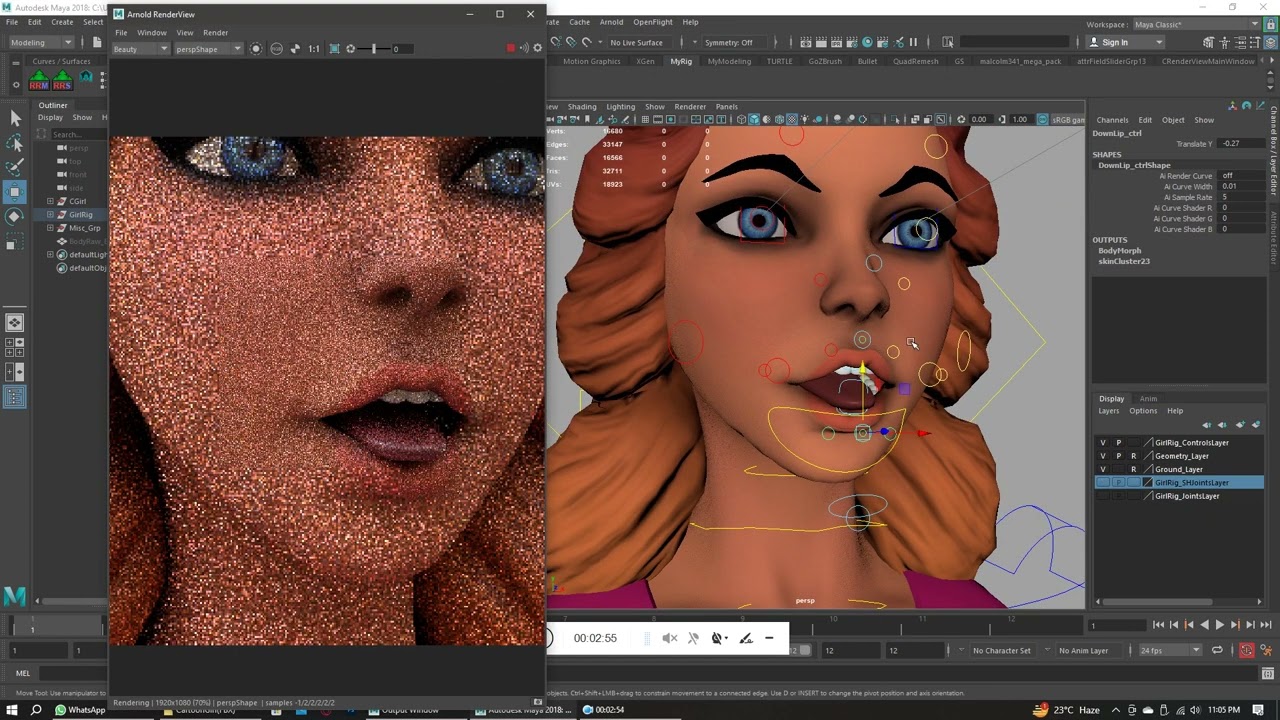Click the pause IPR icon on status line

[913, 42]
